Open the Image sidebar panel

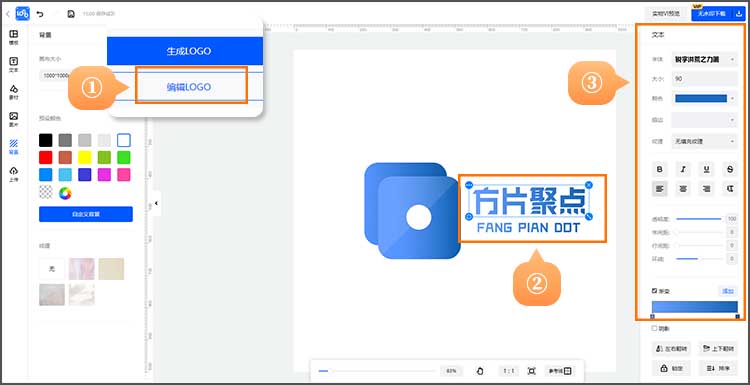(14, 119)
